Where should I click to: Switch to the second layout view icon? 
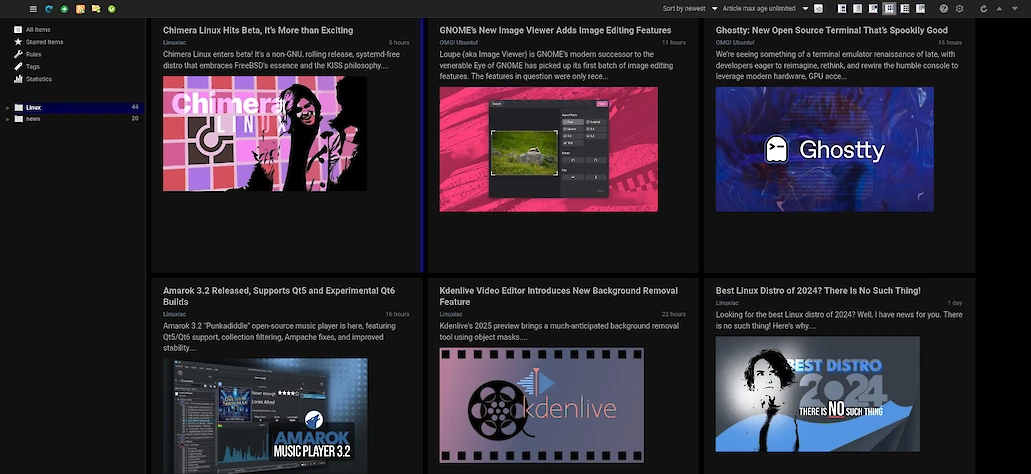(x=857, y=9)
